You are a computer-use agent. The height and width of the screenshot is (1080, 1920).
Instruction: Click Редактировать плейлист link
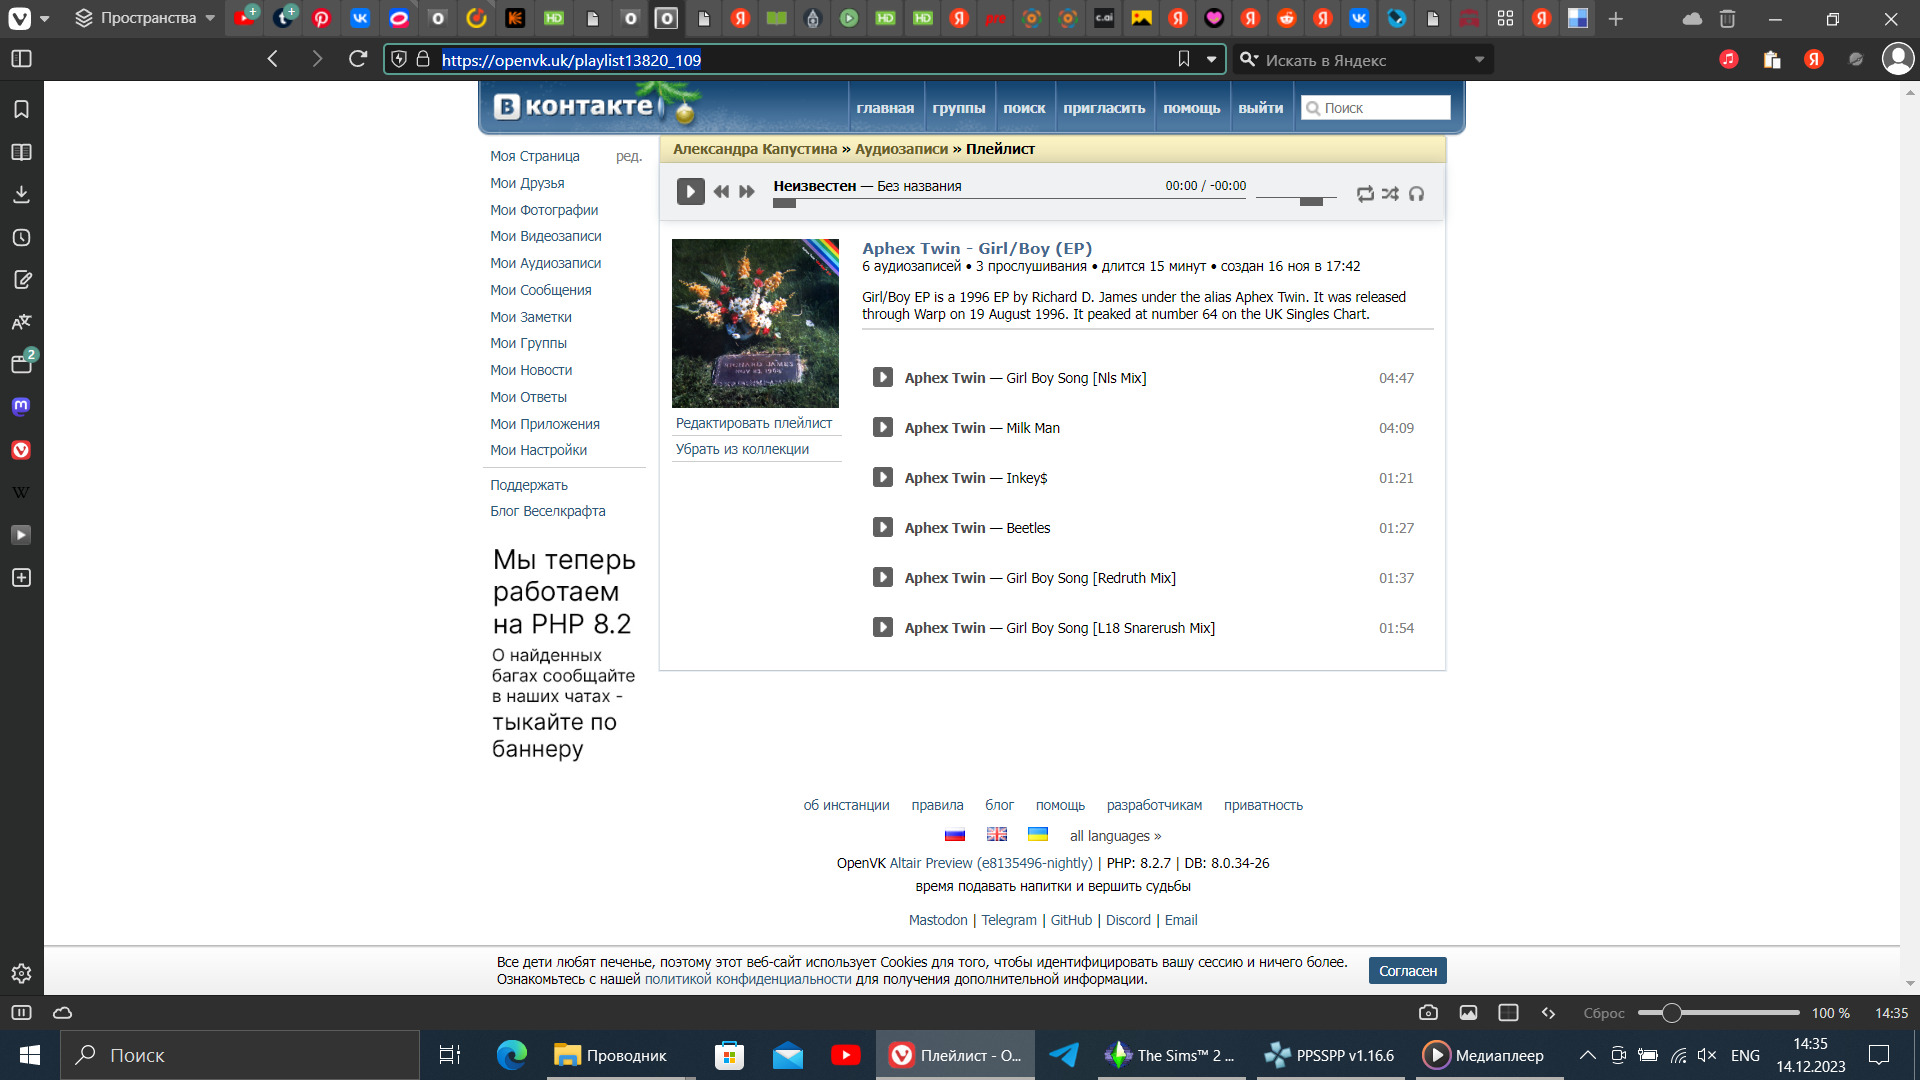753,423
